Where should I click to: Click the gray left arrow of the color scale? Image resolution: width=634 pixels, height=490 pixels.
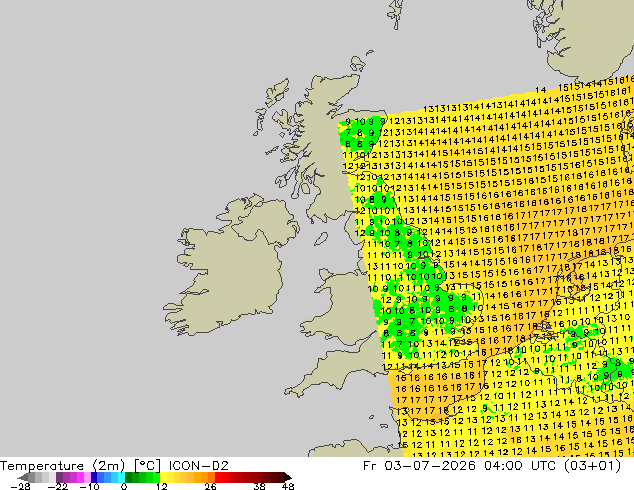(x=23, y=477)
